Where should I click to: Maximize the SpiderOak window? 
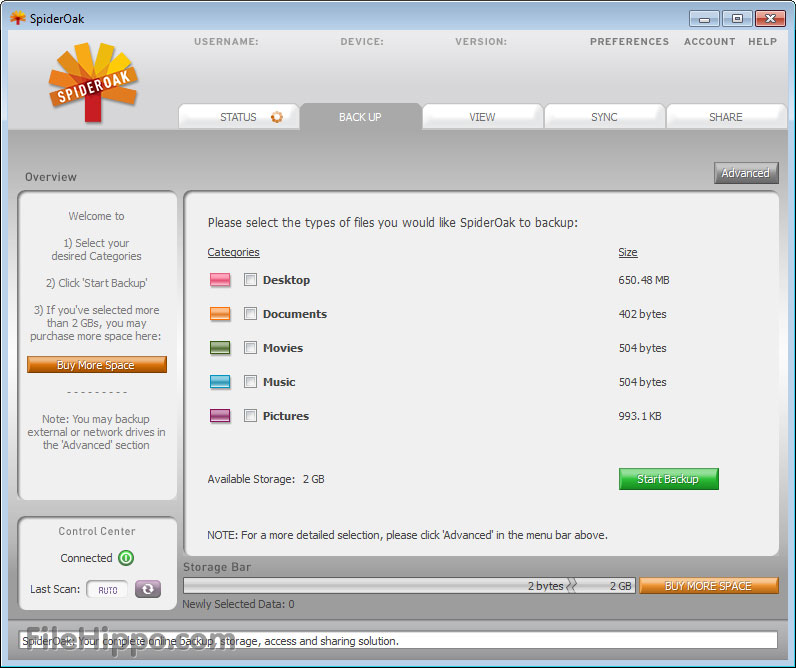click(x=737, y=19)
